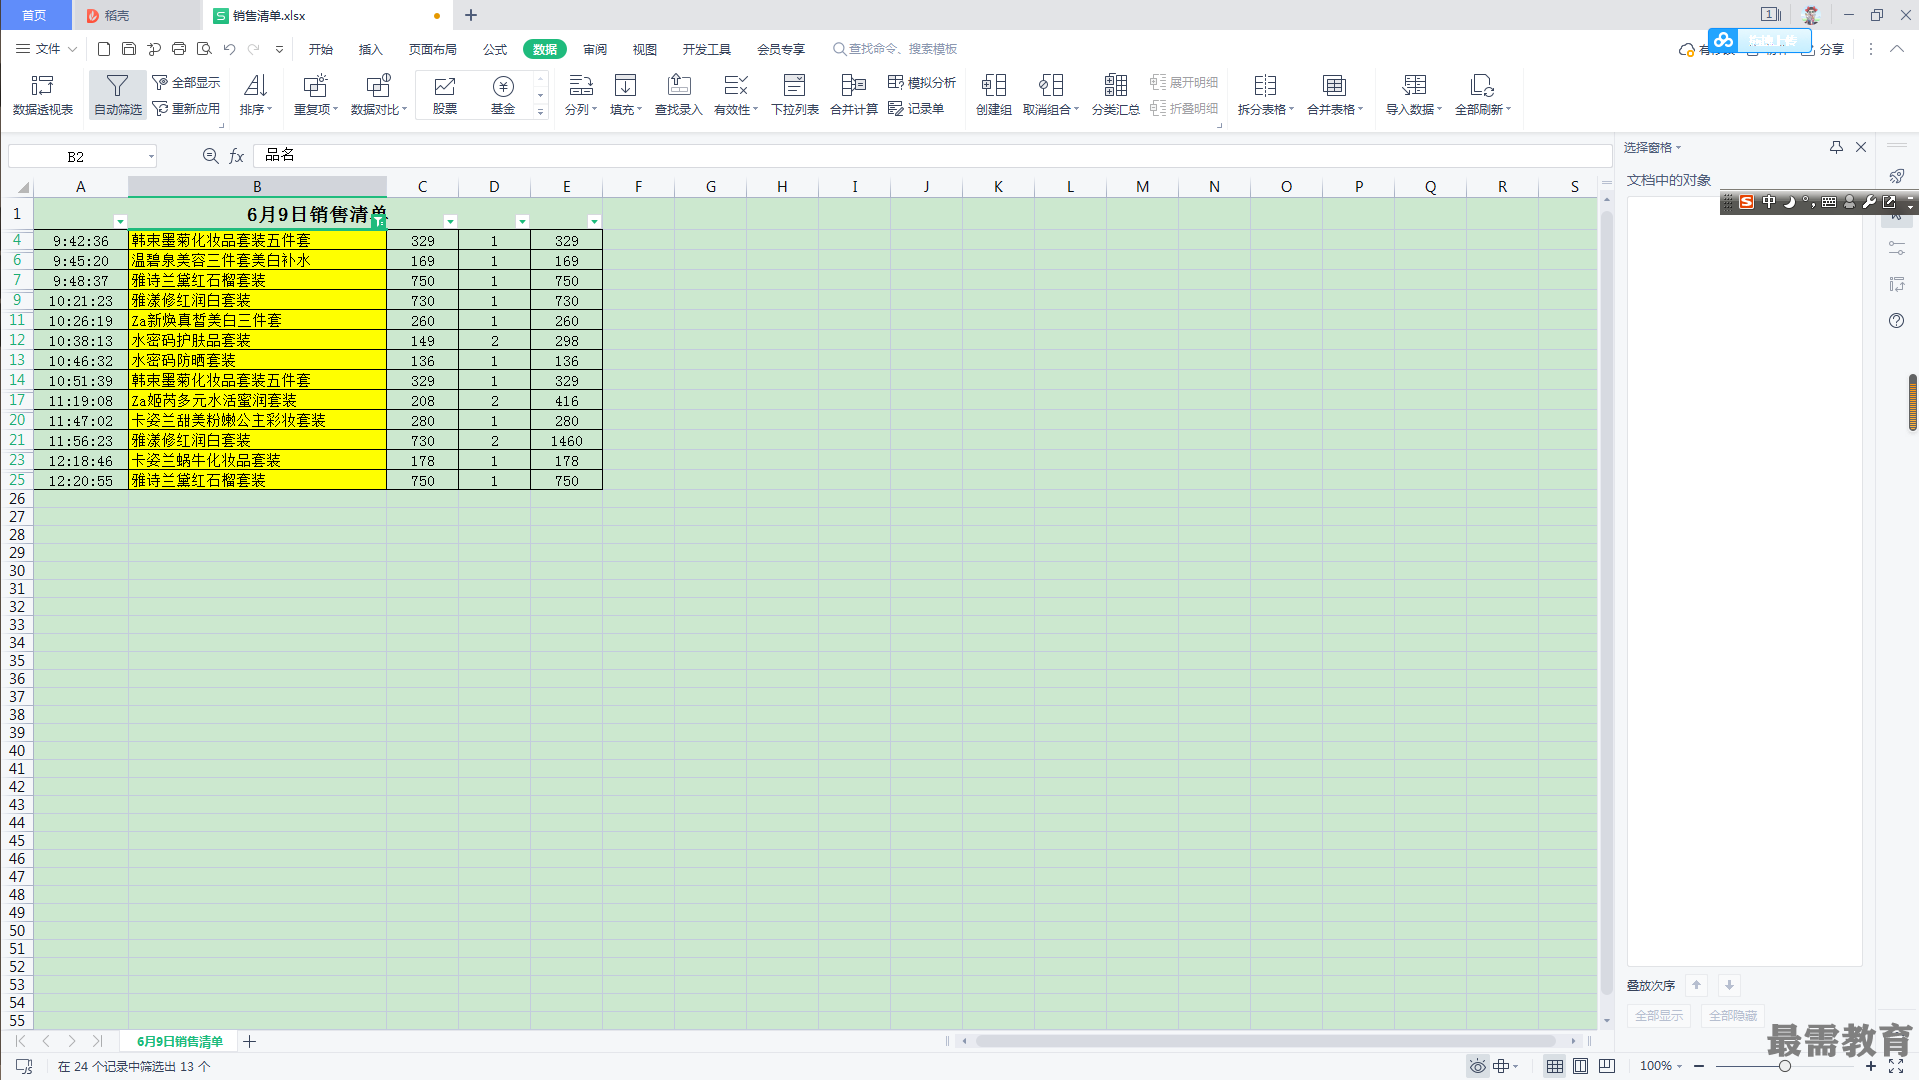Open the 填充 fill dropdown
Viewport: 1919px width, 1080px height.
tap(626, 95)
